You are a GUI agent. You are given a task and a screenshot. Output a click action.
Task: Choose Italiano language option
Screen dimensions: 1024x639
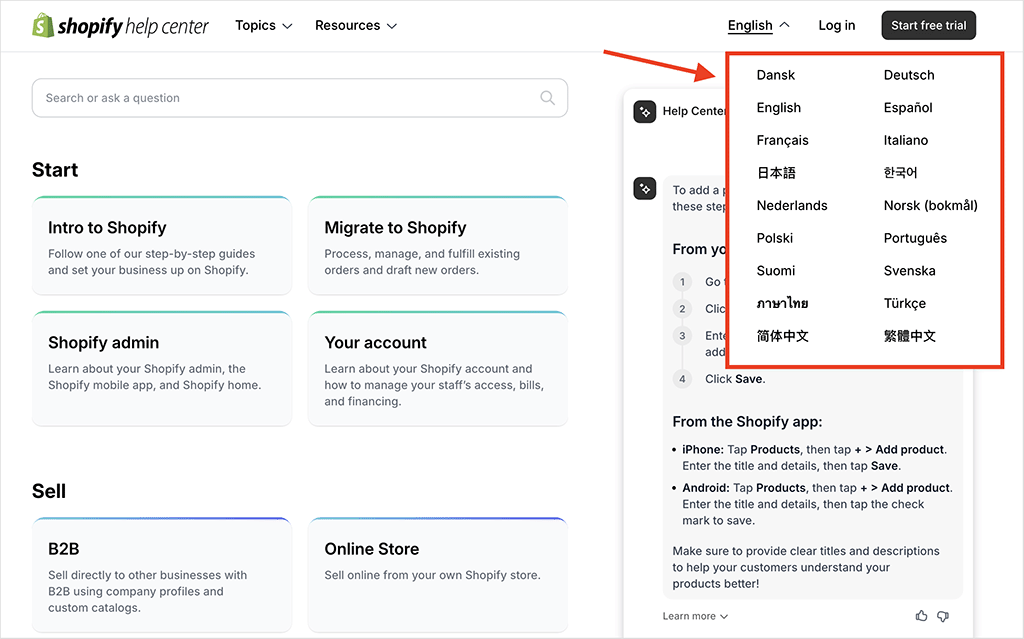(905, 140)
